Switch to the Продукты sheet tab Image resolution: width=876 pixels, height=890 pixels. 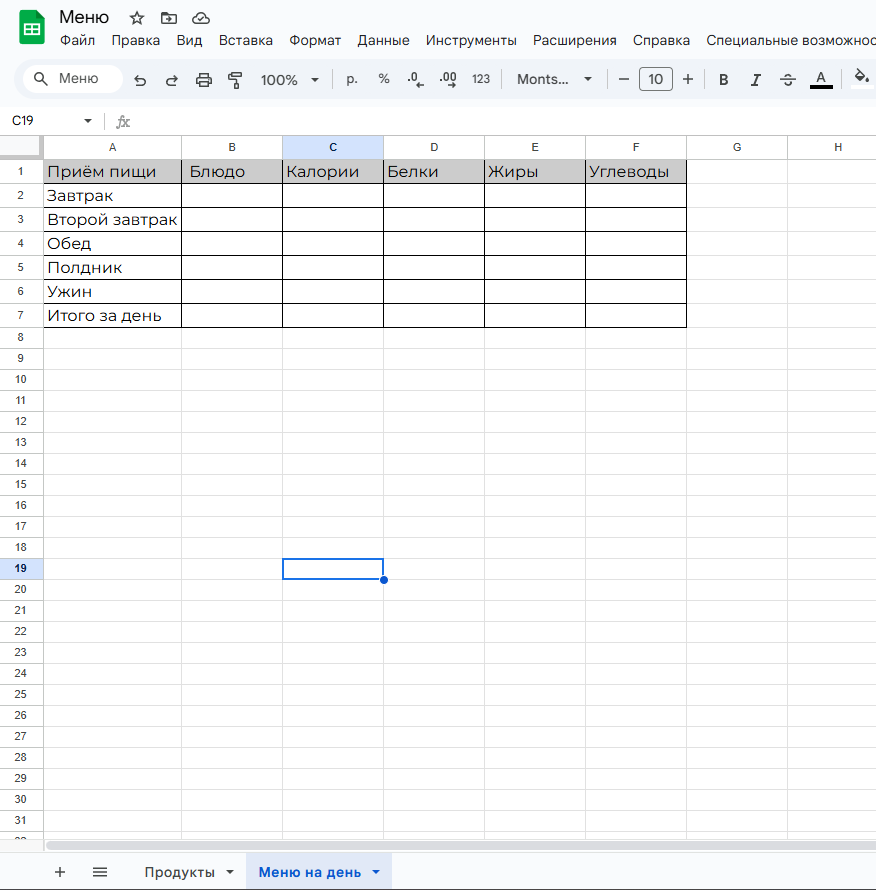179,872
